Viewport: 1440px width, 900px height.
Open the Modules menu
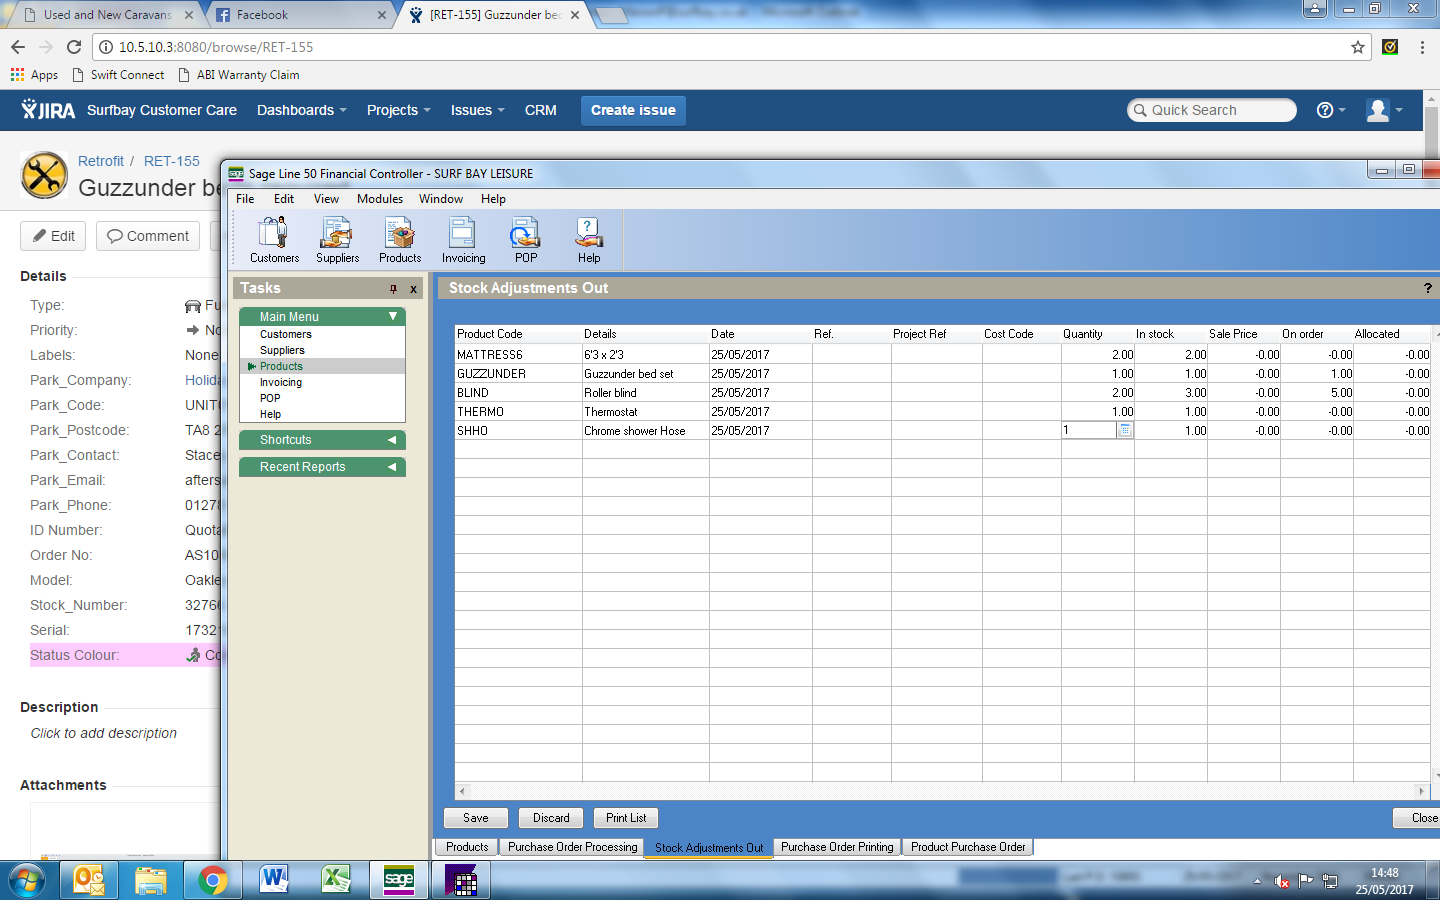379,199
